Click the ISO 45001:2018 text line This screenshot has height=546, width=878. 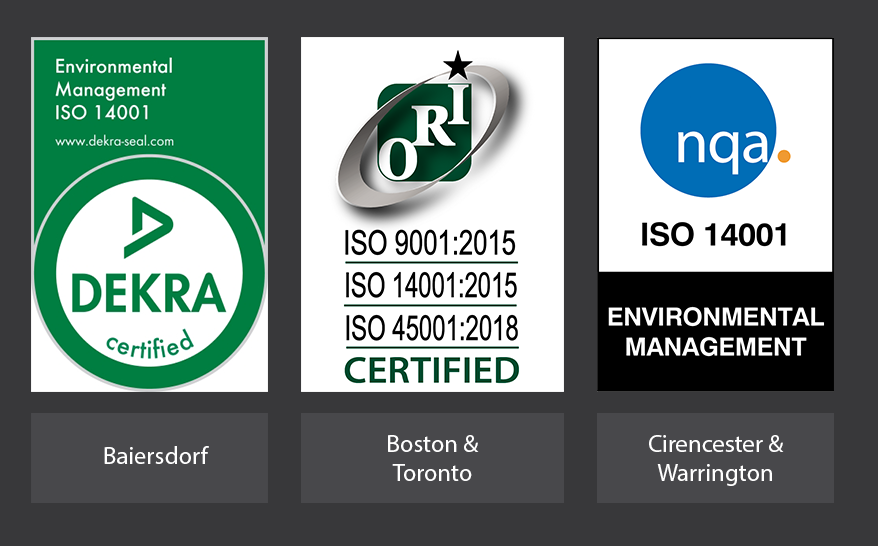[431, 328]
